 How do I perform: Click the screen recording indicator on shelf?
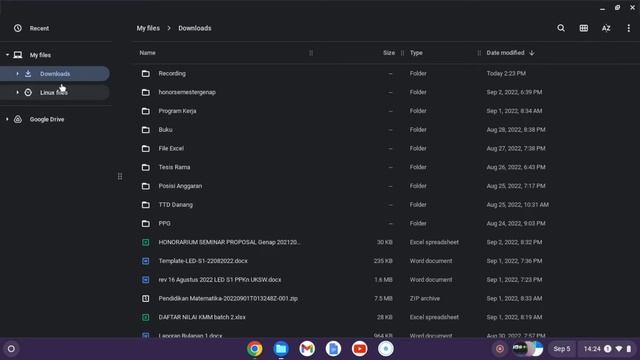(500, 349)
